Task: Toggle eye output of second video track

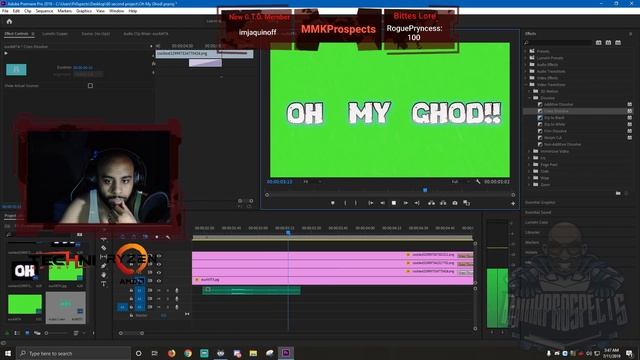Action: 159,264
